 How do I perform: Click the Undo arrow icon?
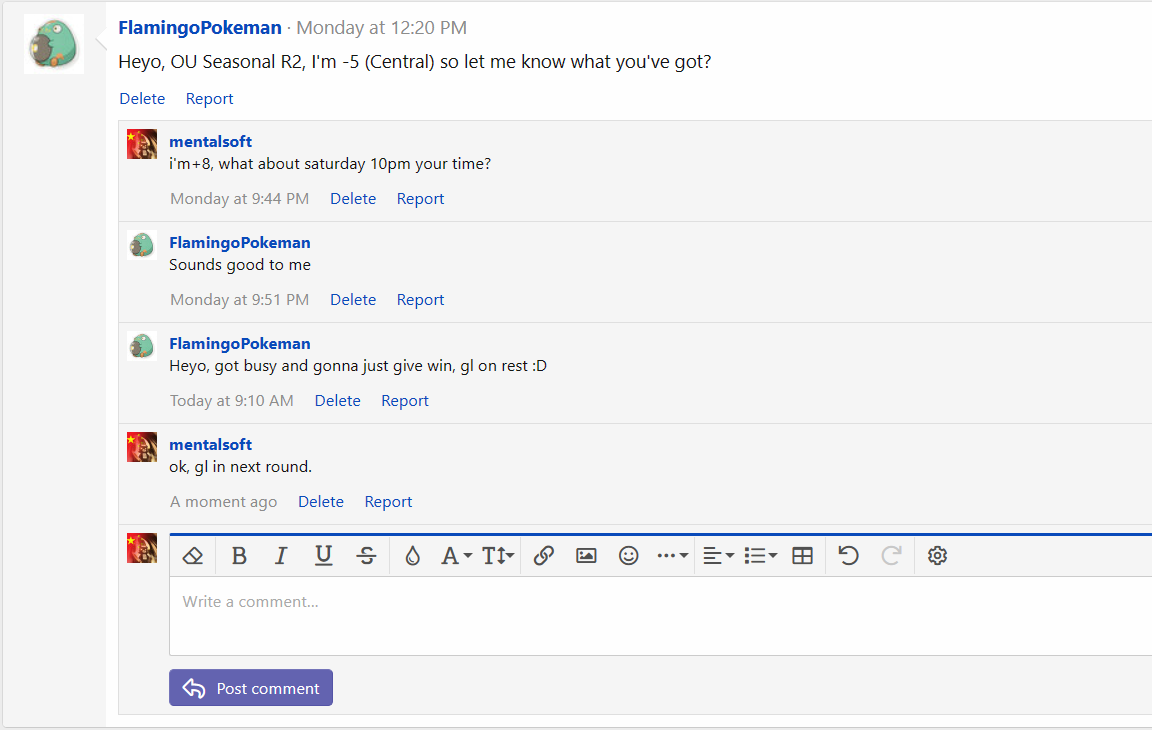[849, 556]
